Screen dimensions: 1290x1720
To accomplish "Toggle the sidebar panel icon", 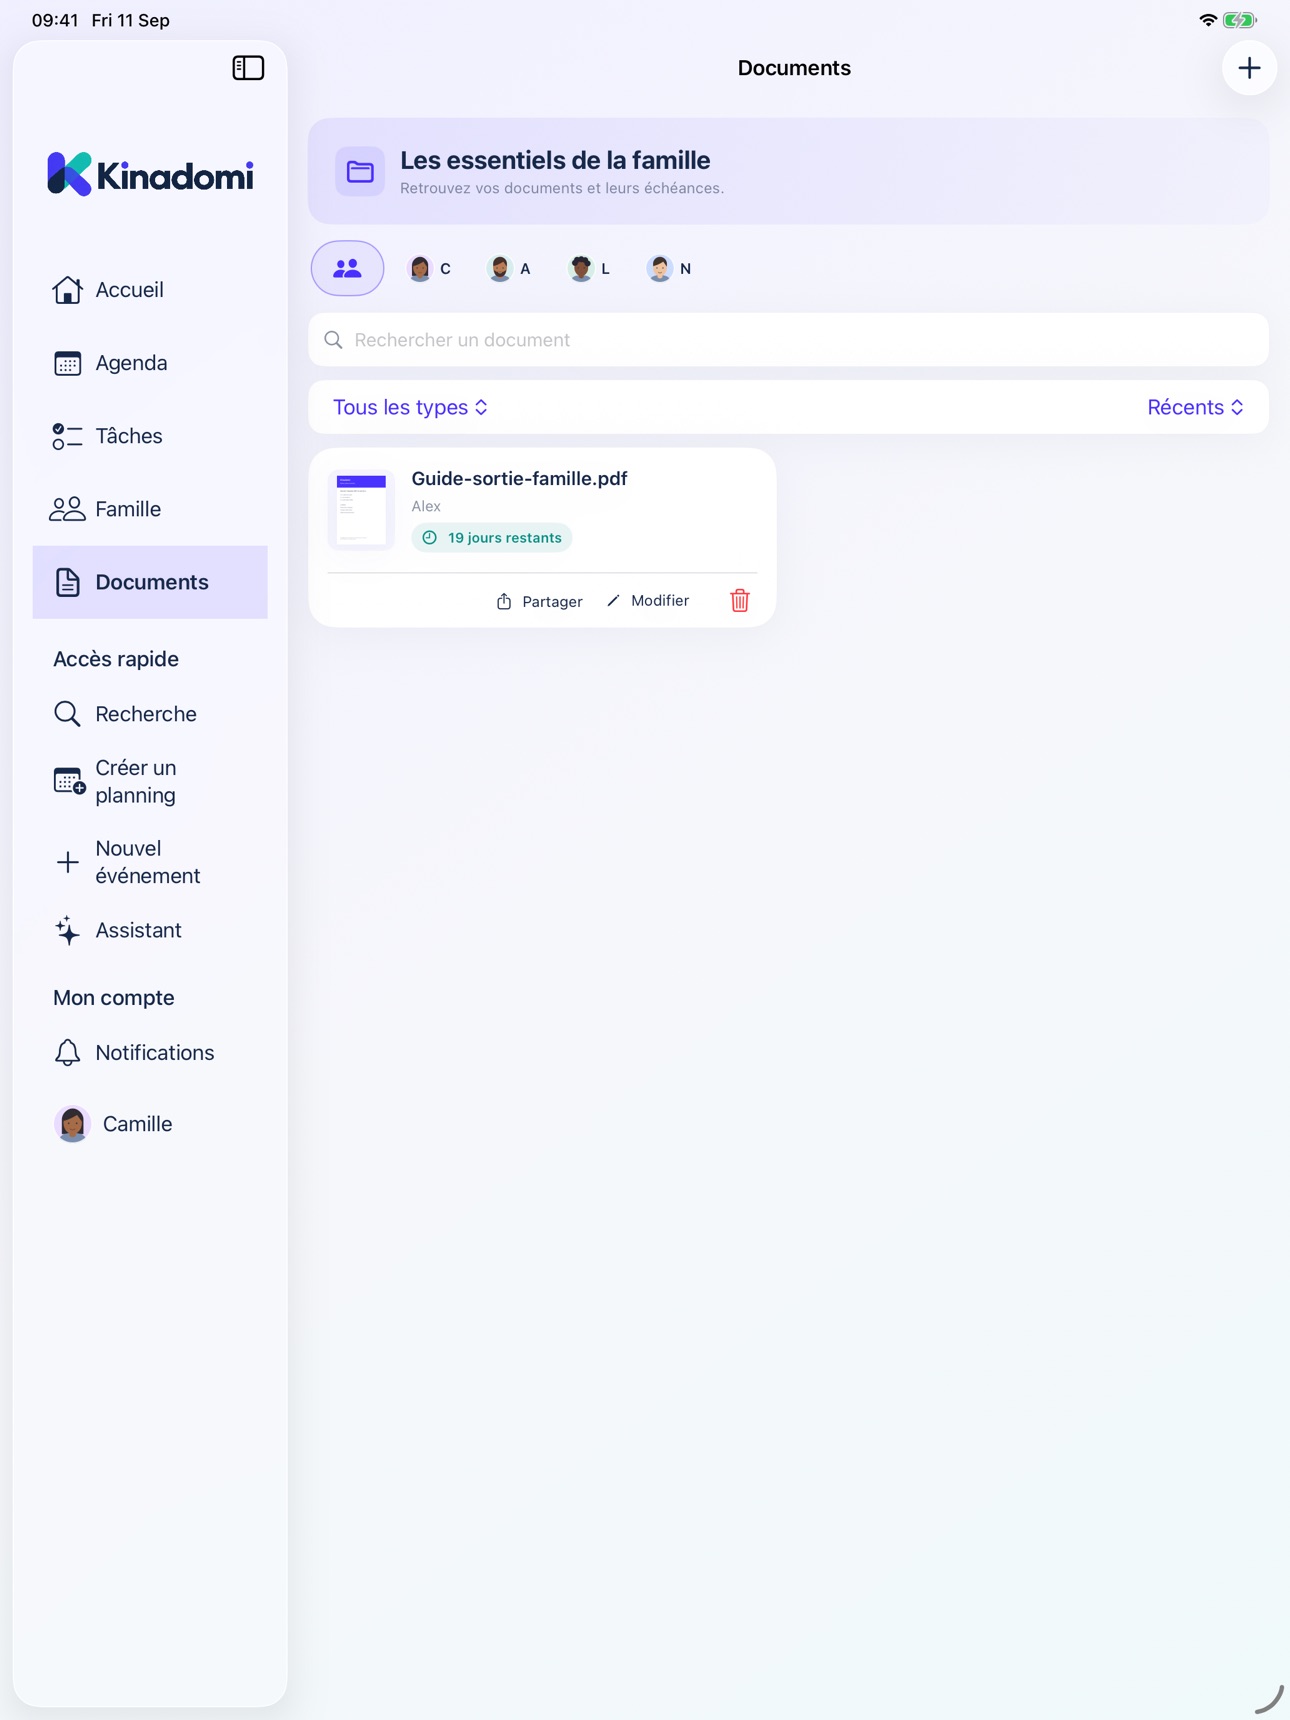I will point(248,68).
